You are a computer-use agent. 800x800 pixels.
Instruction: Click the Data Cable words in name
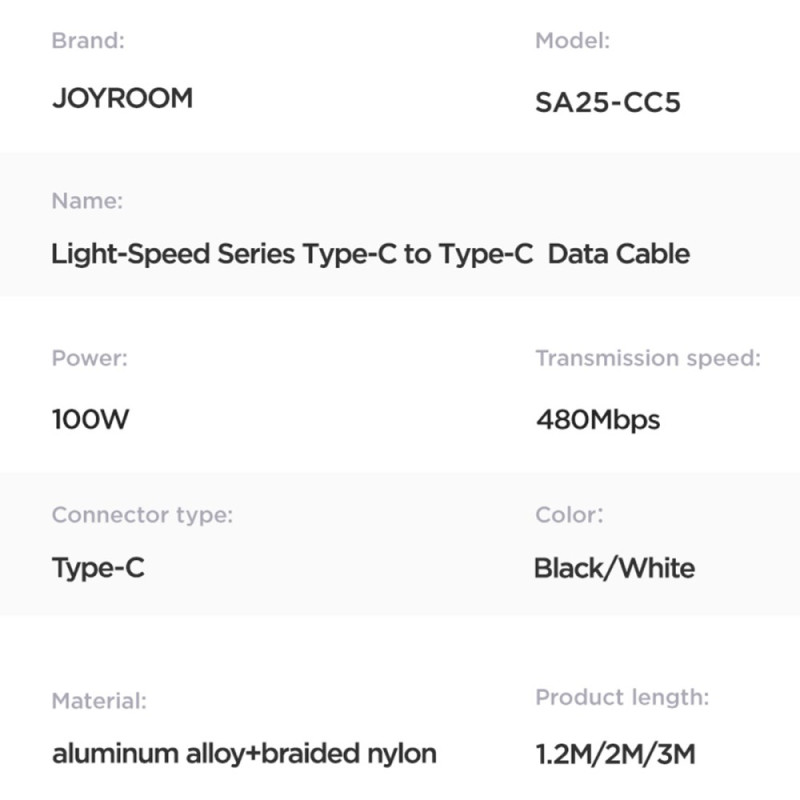619,254
